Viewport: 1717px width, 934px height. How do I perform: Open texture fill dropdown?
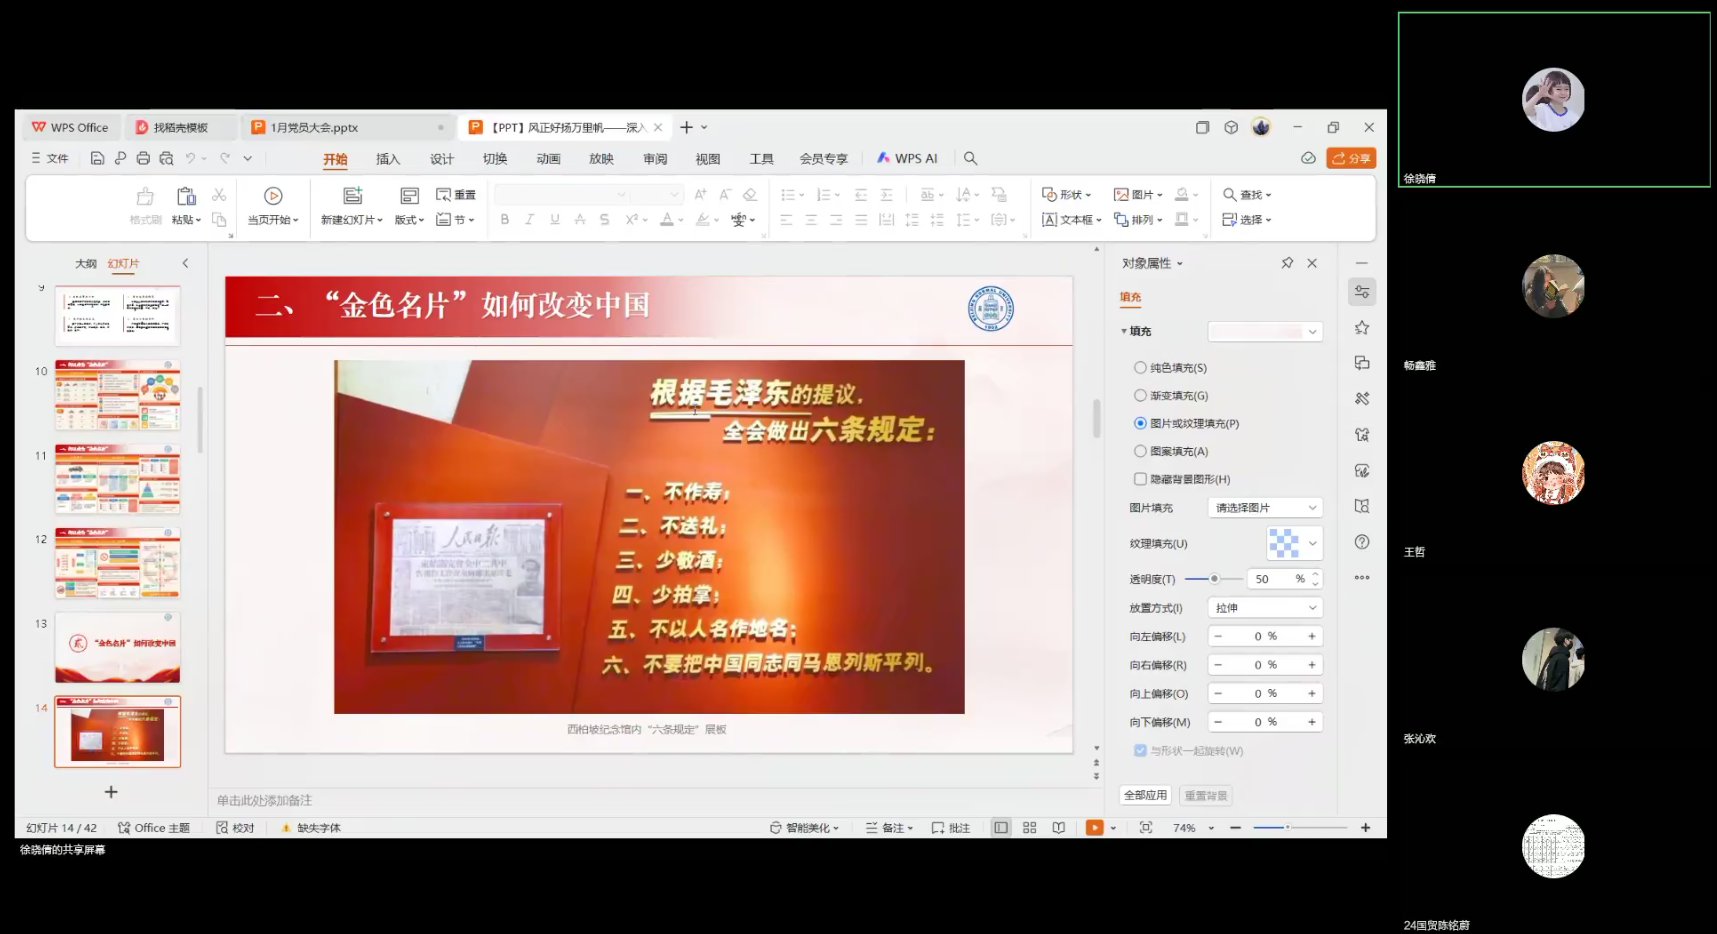[1294, 544]
